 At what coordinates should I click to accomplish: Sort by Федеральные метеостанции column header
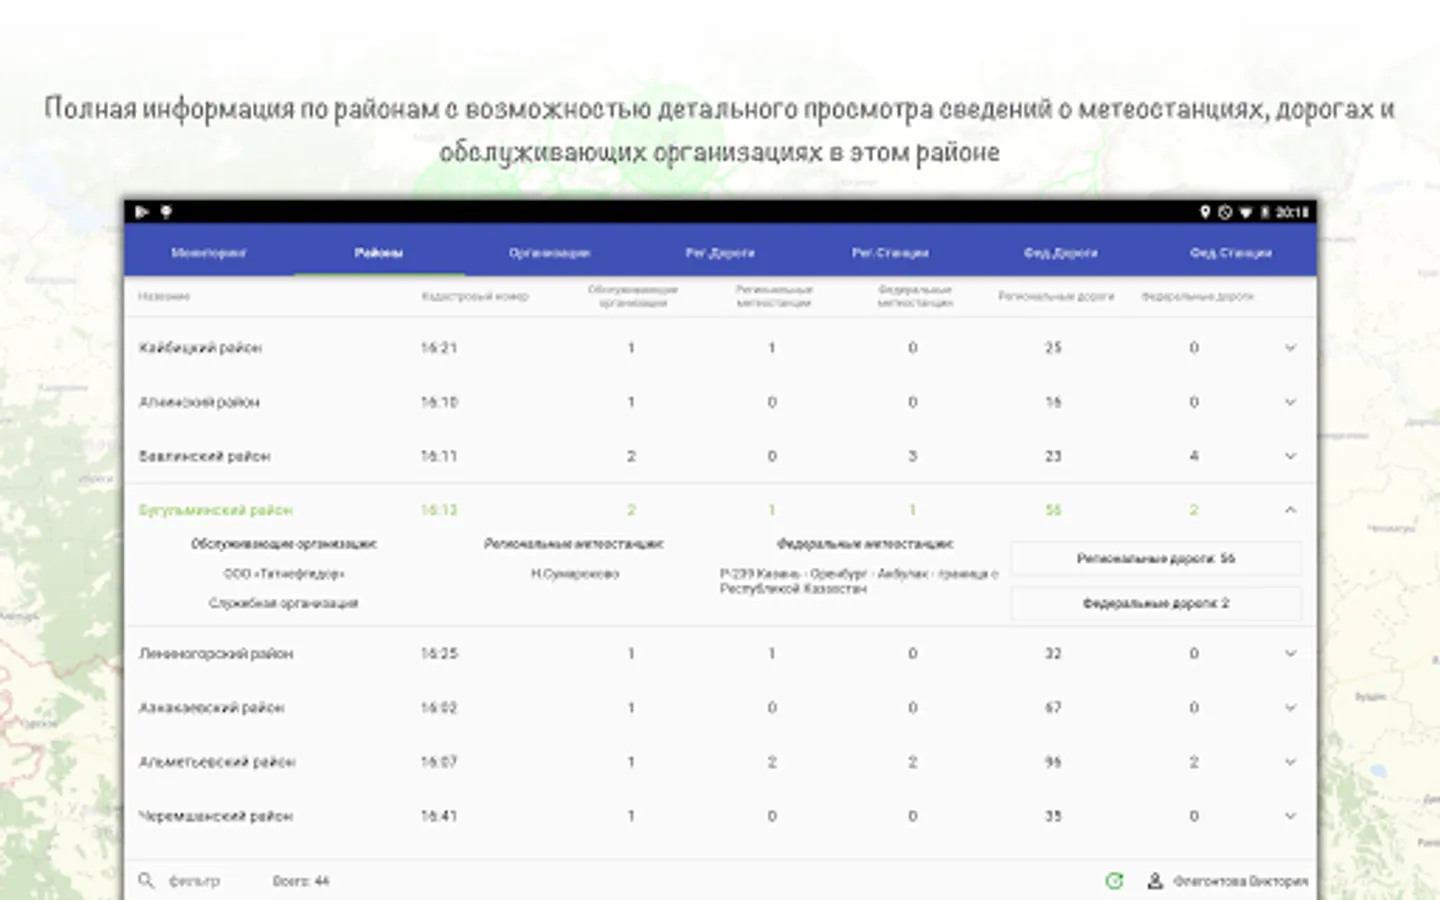pos(914,296)
